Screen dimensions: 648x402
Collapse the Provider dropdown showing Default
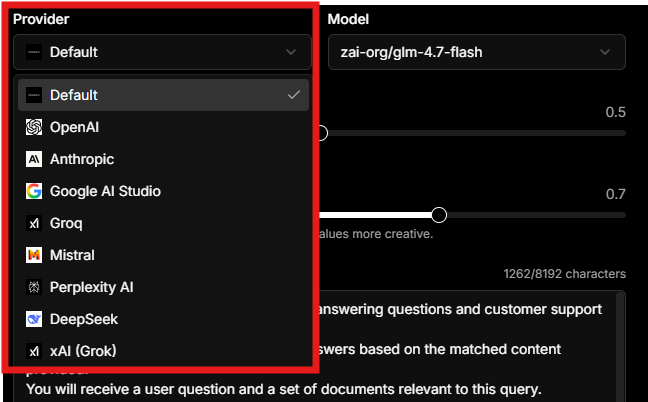tap(162, 52)
